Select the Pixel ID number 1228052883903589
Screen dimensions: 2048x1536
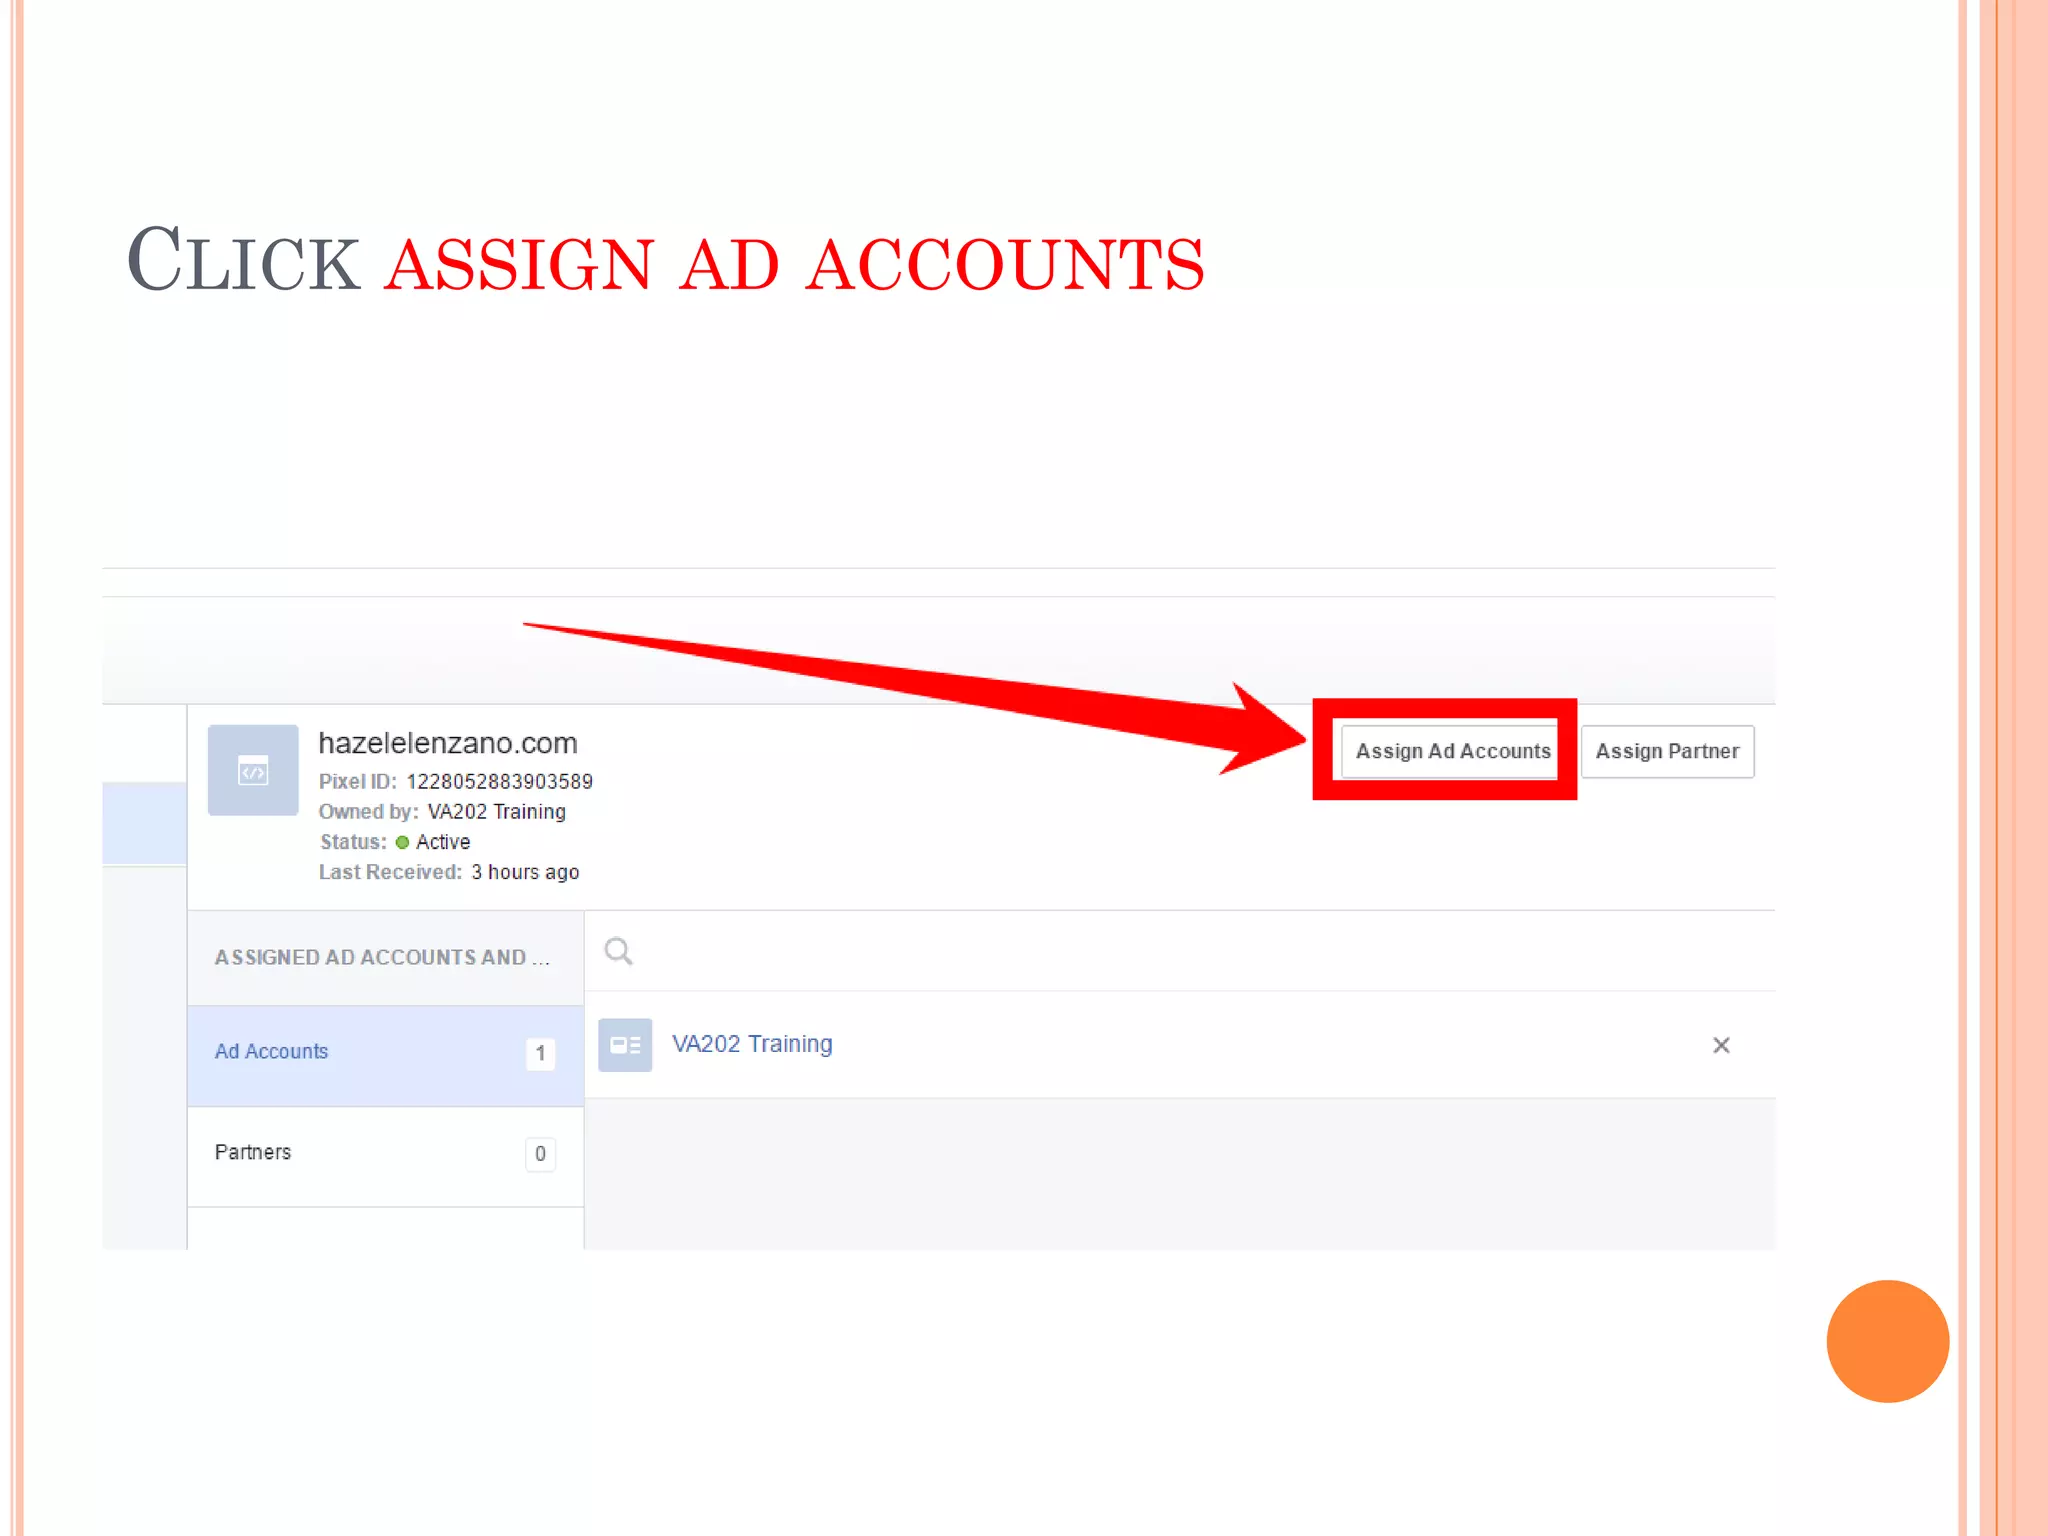point(499,781)
